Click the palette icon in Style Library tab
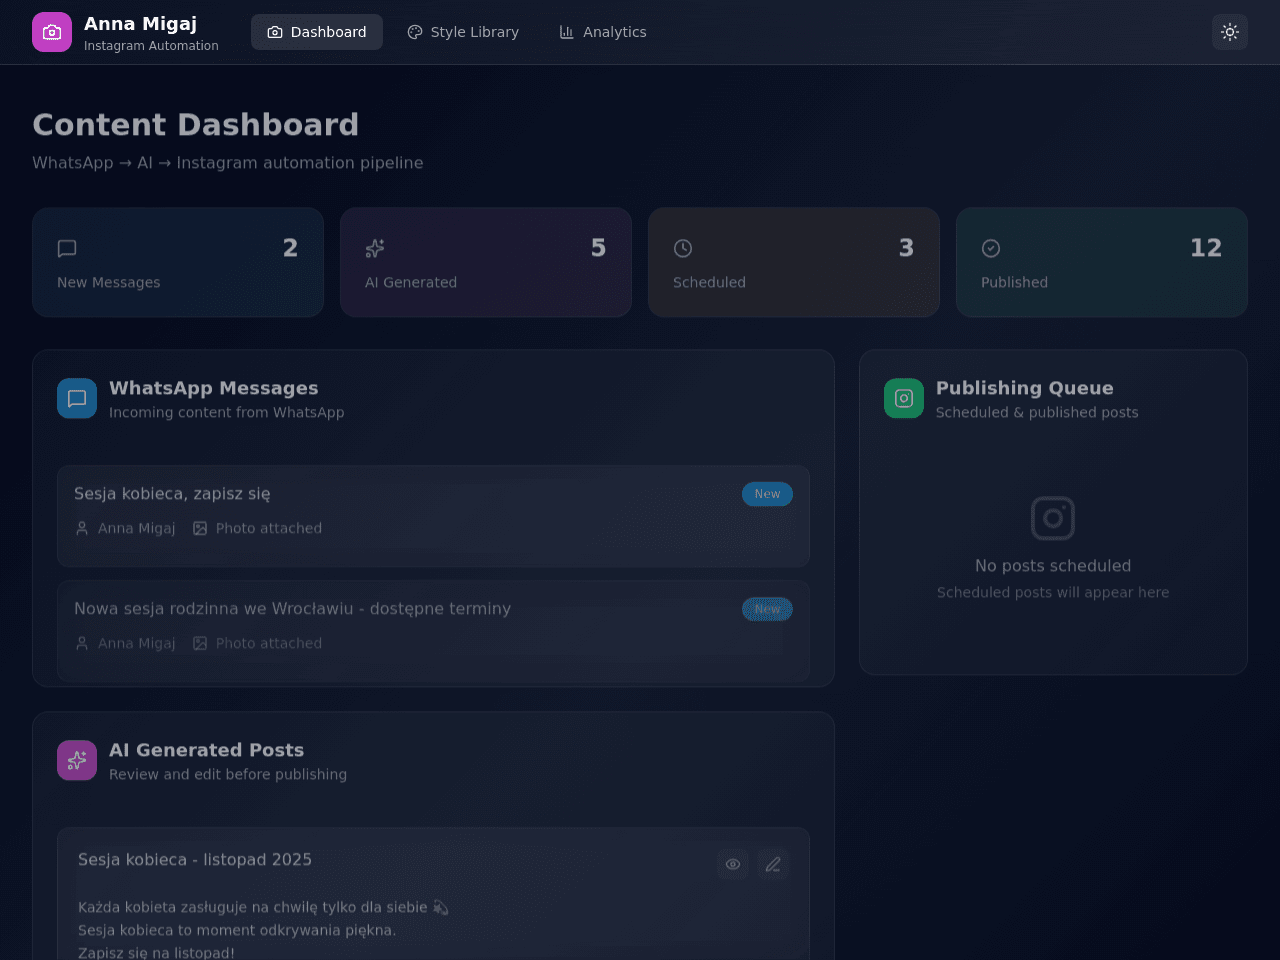The width and height of the screenshot is (1280, 960). coord(415,32)
